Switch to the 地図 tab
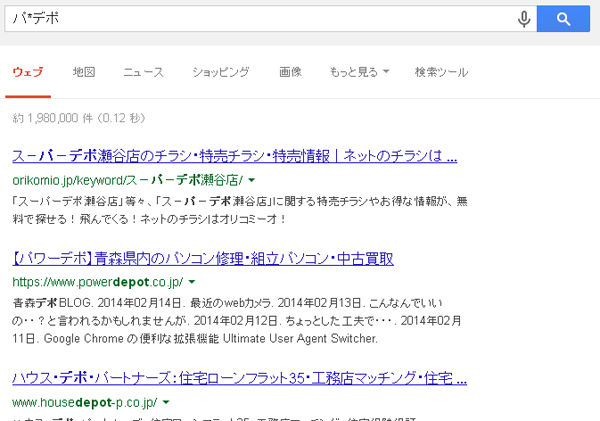600x421 pixels. coord(84,72)
